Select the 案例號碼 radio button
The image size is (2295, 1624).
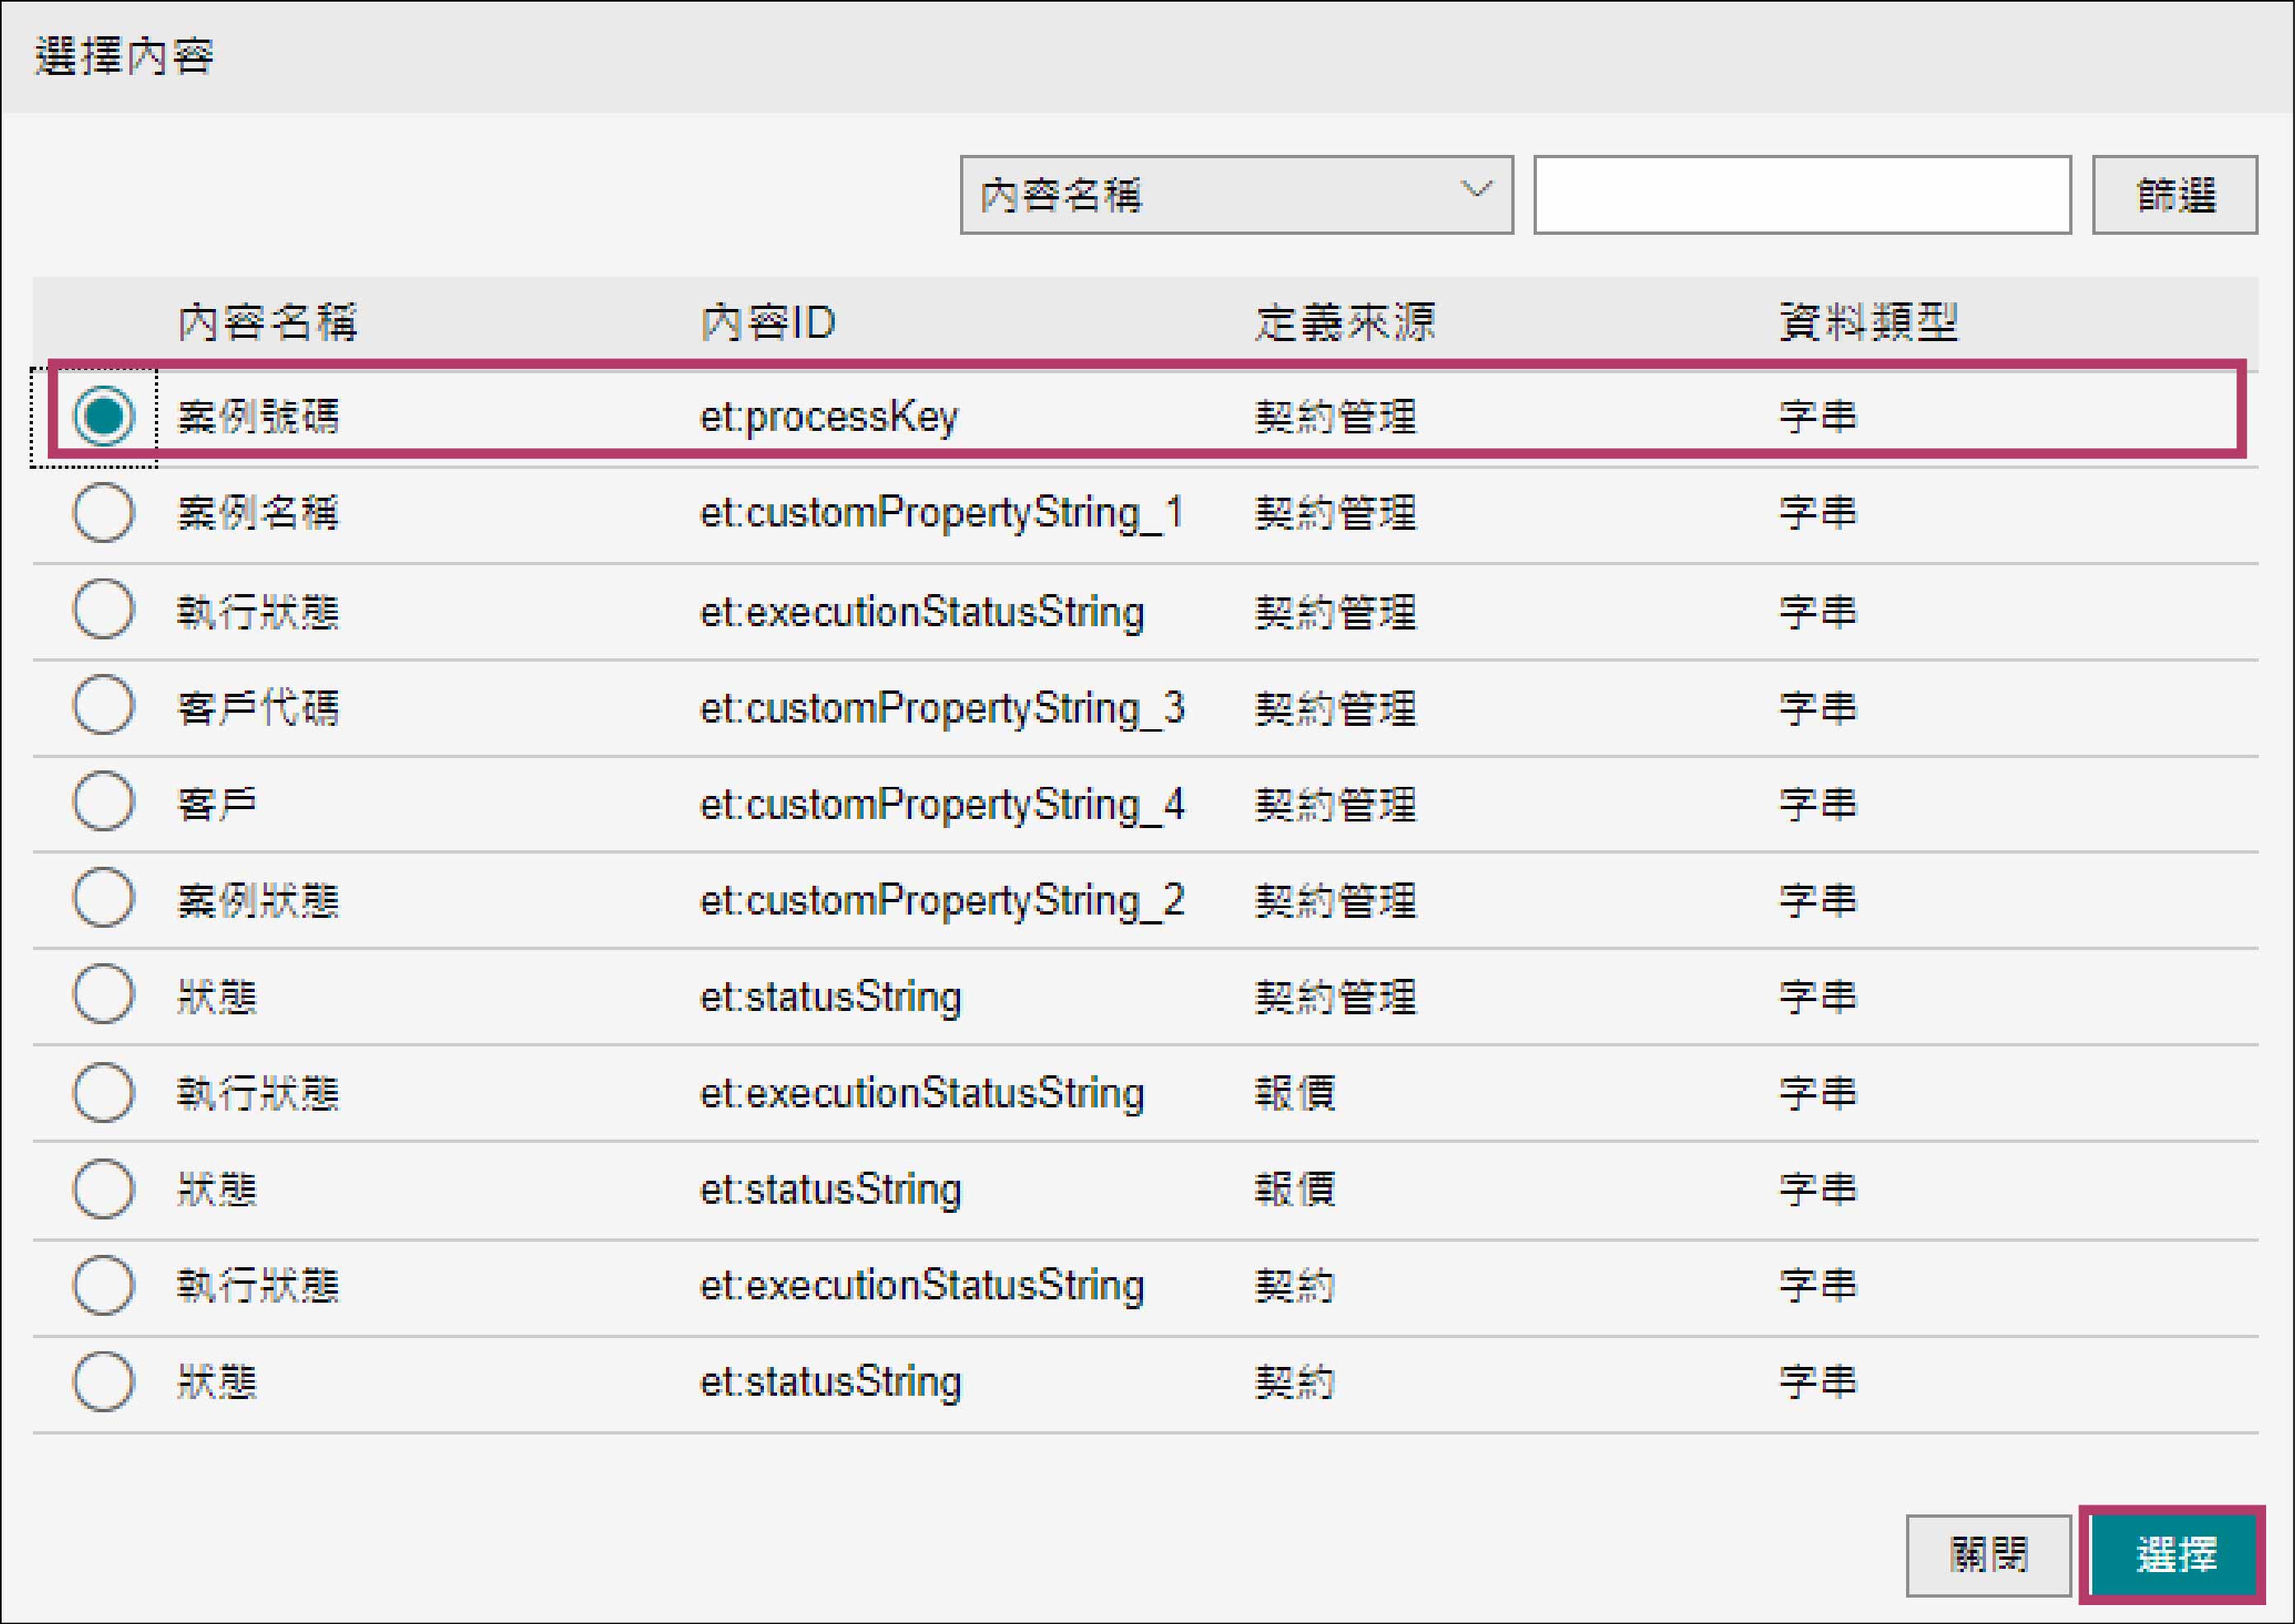click(x=103, y=416)
